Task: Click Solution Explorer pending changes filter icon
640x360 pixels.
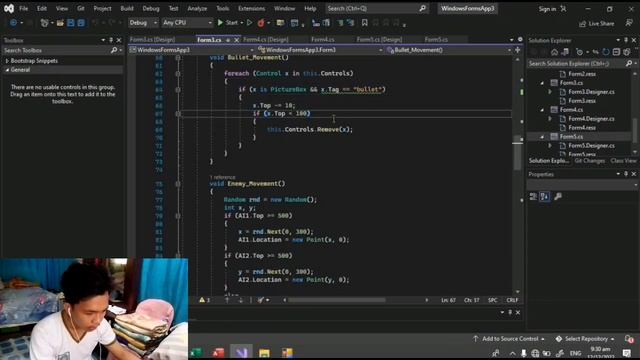Action: 579,52
